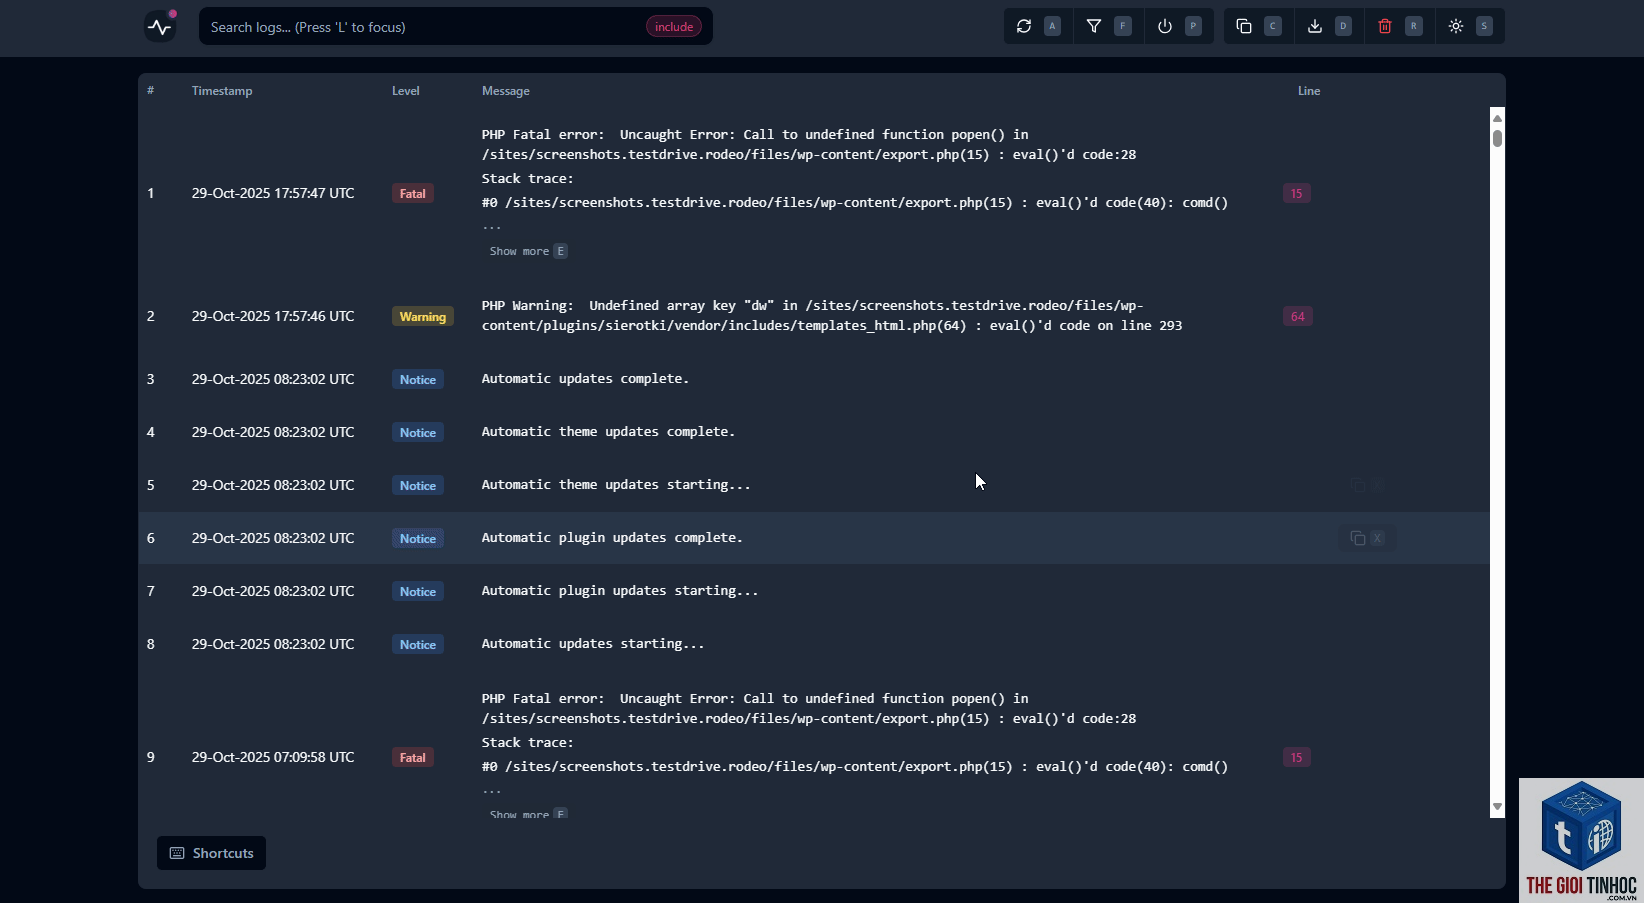Screen dimensions: 1644x903
Task: Click row number 8 in the log table
Action: click(151, 644)
